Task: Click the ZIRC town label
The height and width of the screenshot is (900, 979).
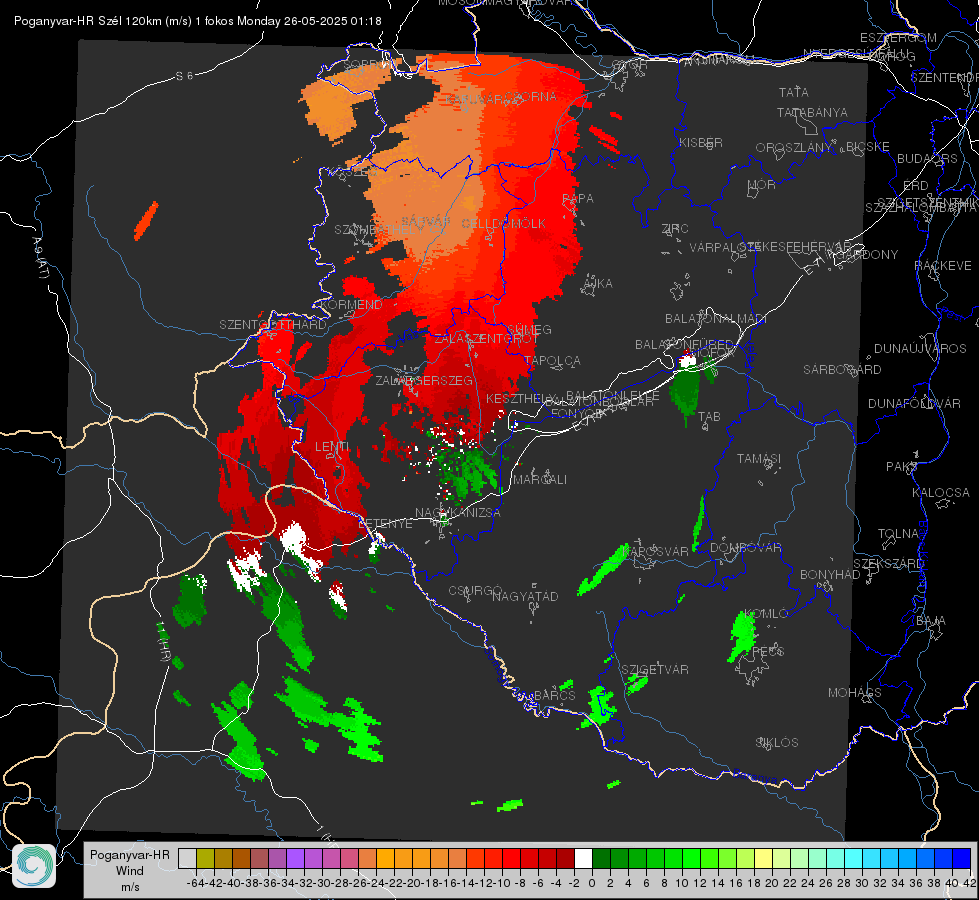Action: 675,228
